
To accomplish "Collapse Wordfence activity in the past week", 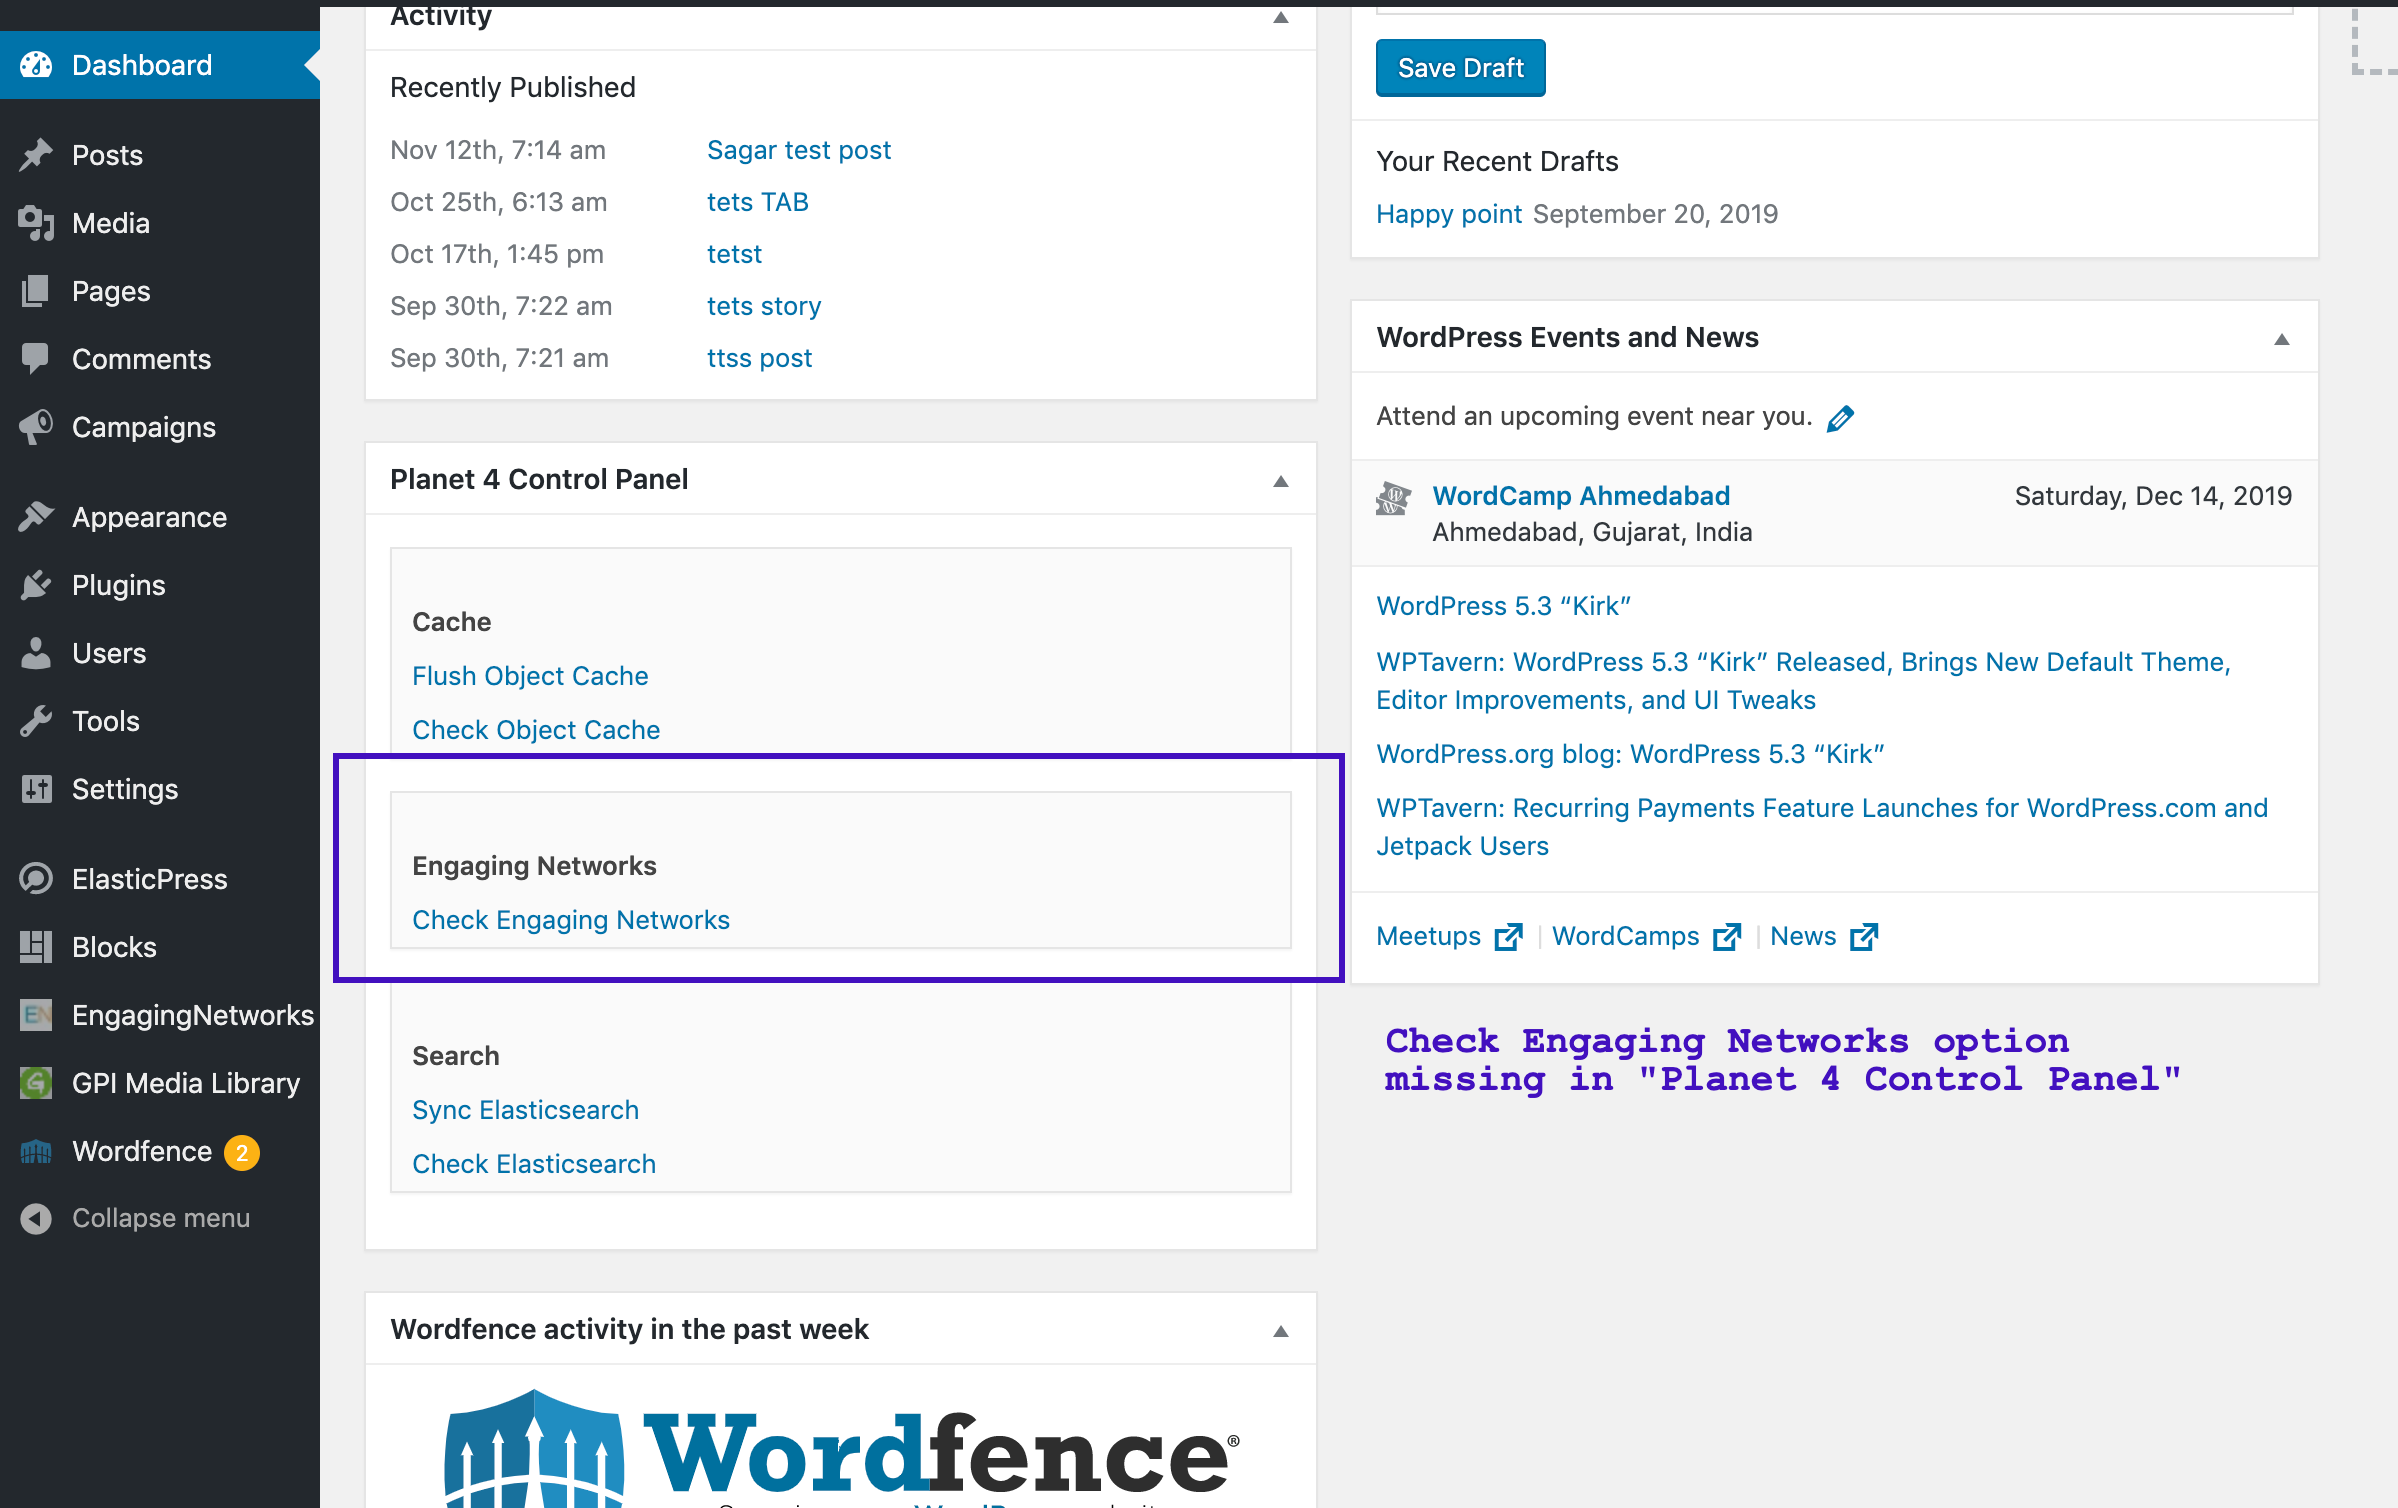I will [x=1280, y=1331].
